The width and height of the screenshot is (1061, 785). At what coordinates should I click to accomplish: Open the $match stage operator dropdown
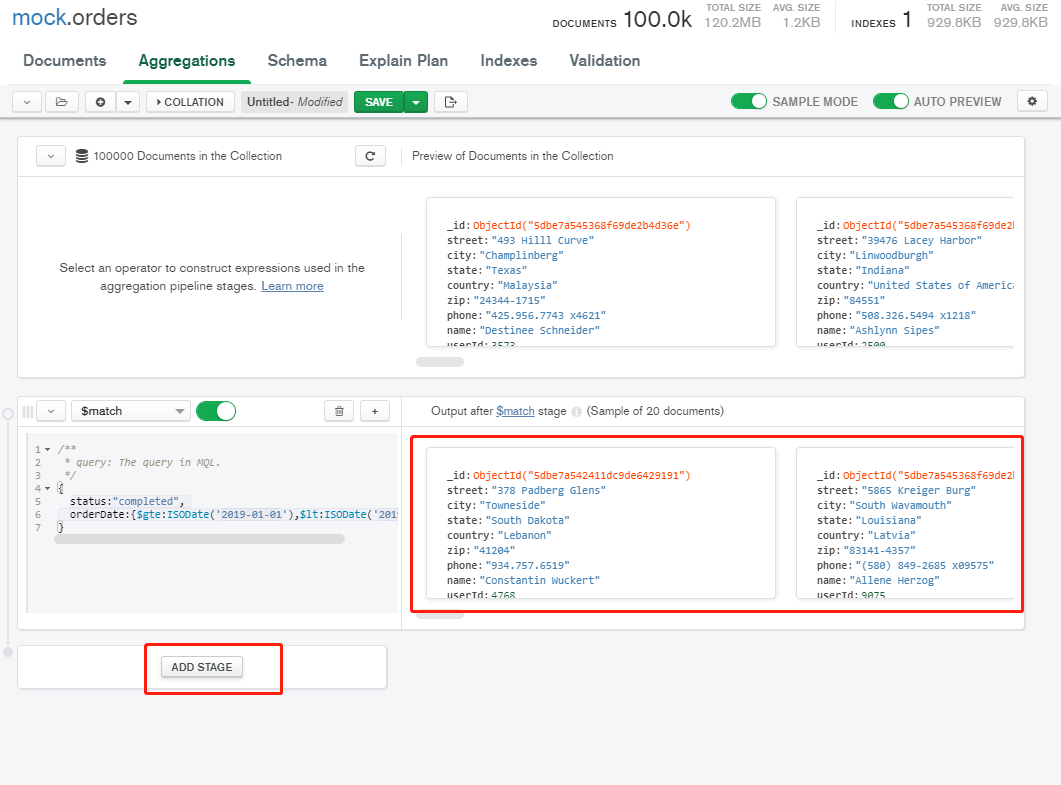click(130, 411)
